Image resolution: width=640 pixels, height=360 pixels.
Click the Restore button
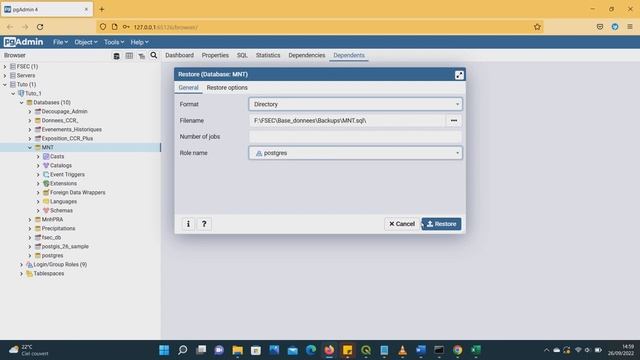coord(442,224)
